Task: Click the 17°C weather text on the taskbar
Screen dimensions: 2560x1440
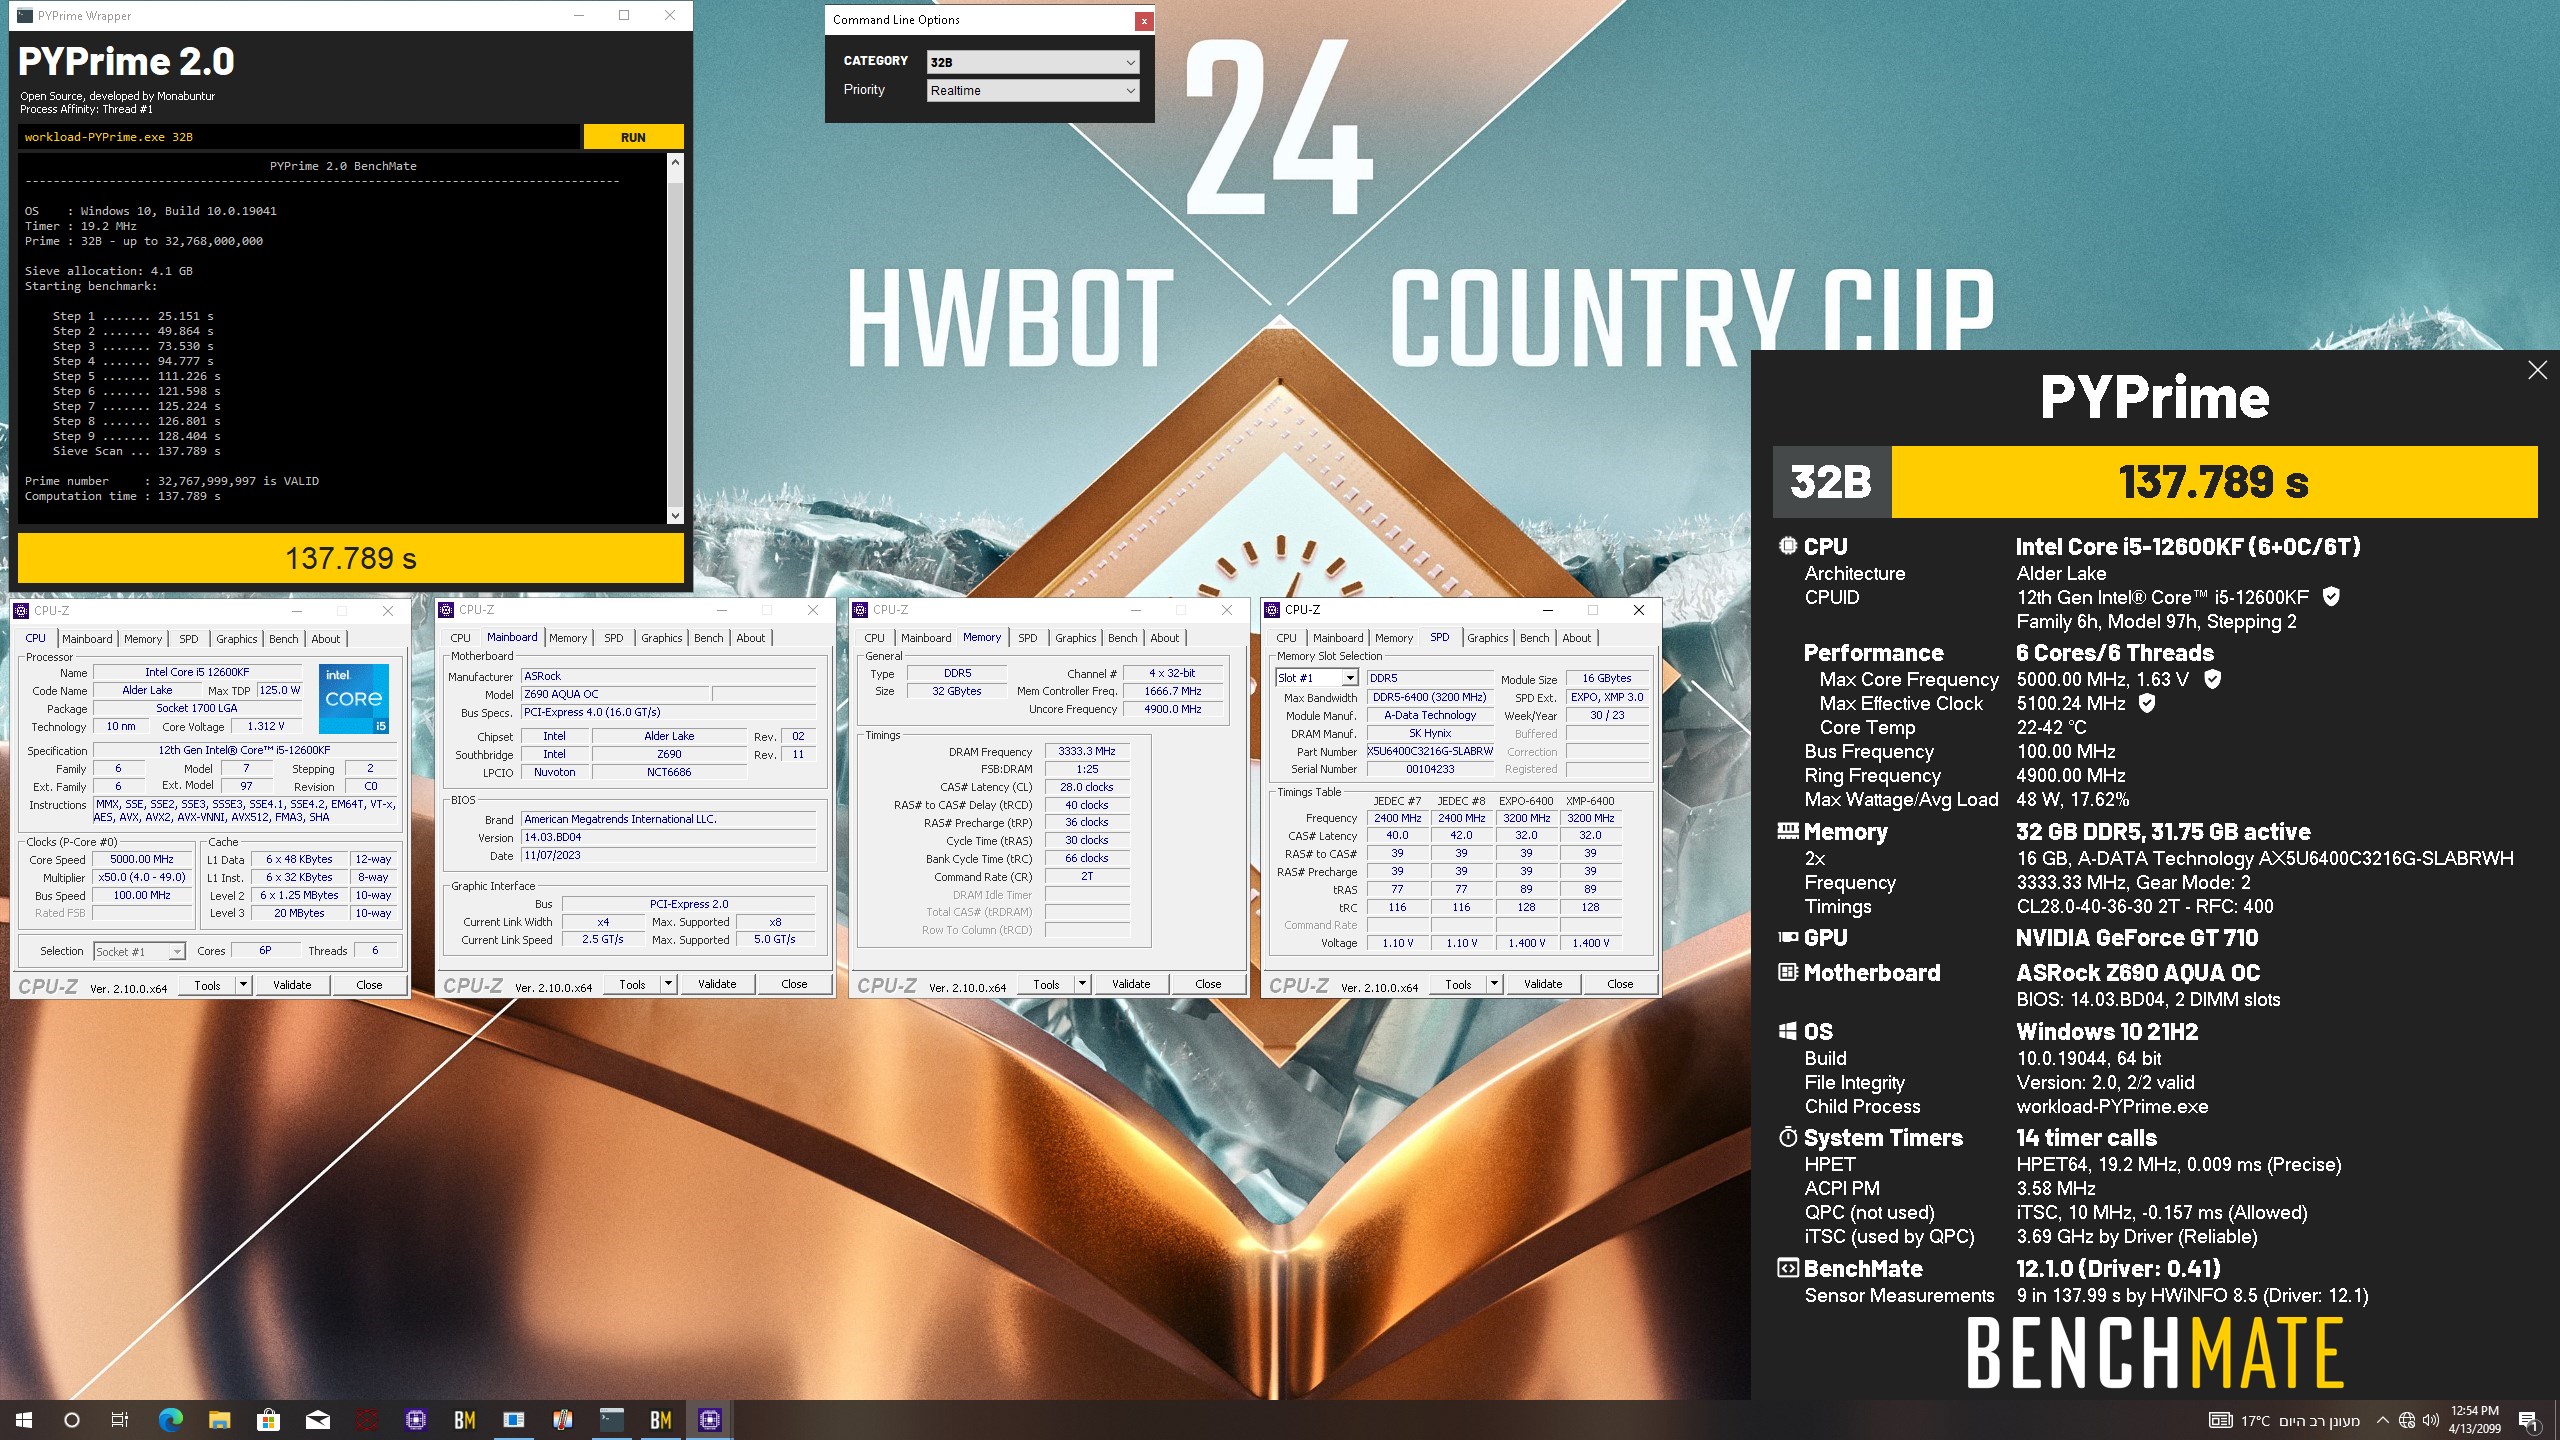Action: point(2254,1421)
